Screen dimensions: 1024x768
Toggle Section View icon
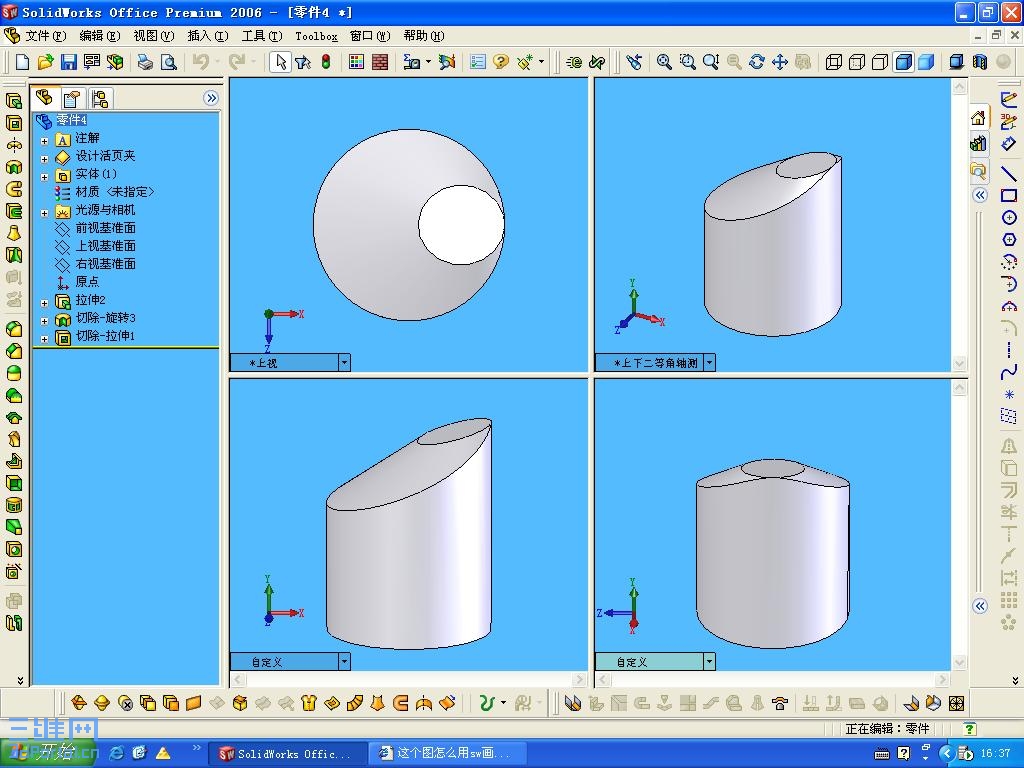click(980, 62)
